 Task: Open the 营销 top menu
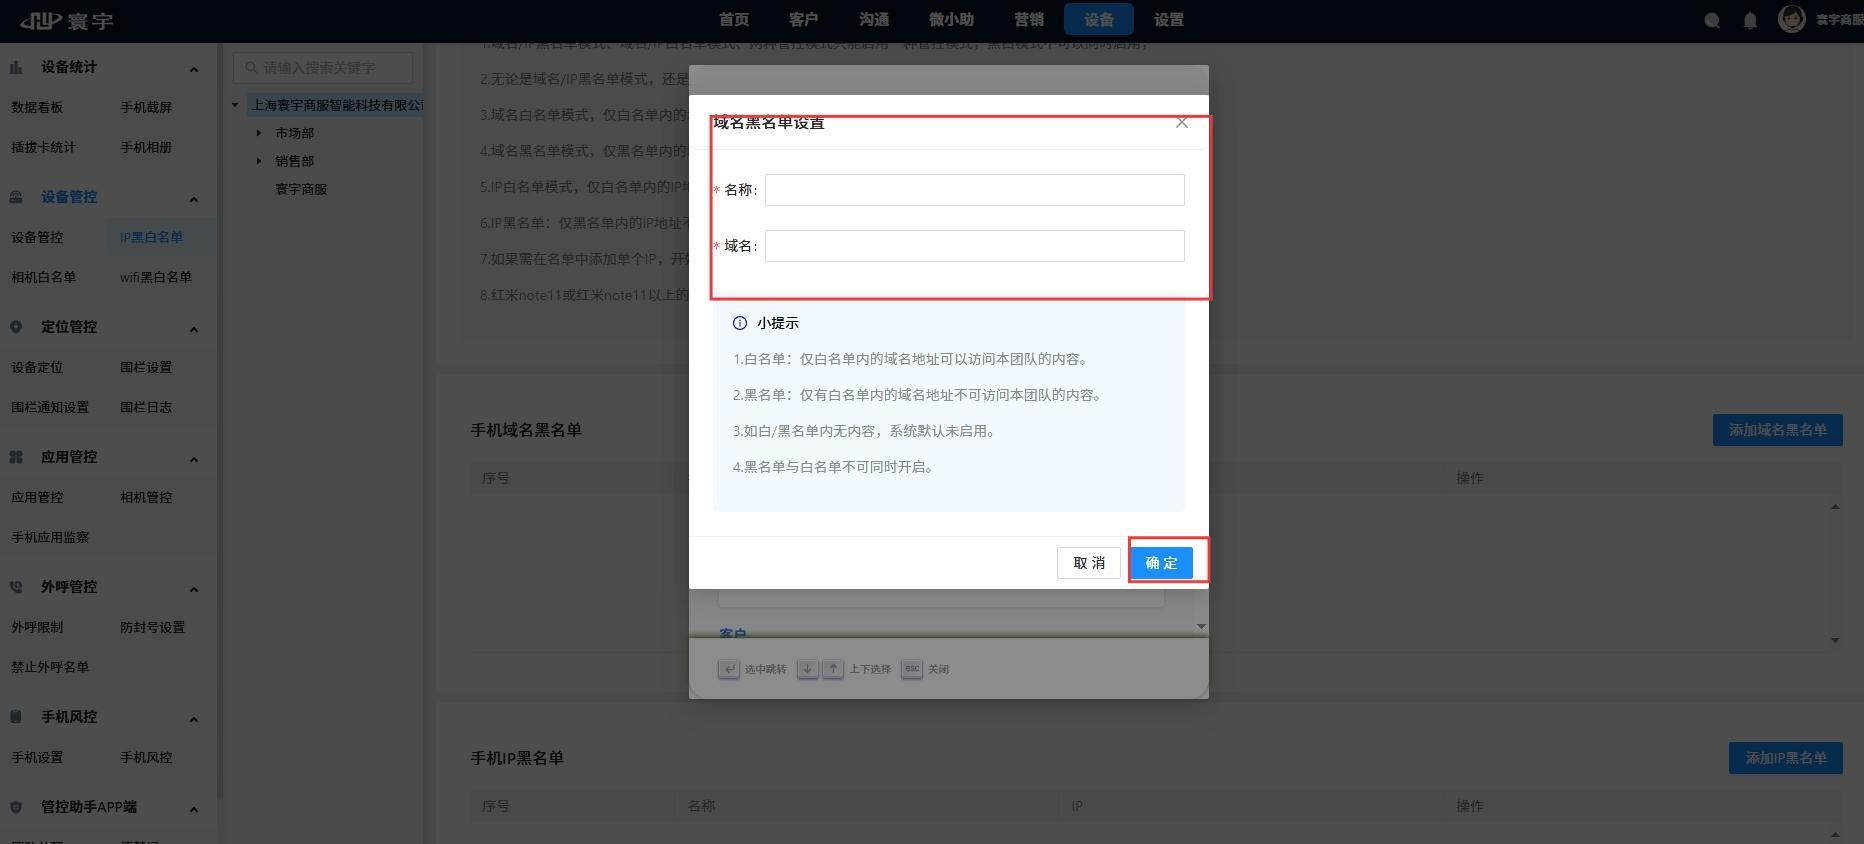[1029, 20]
